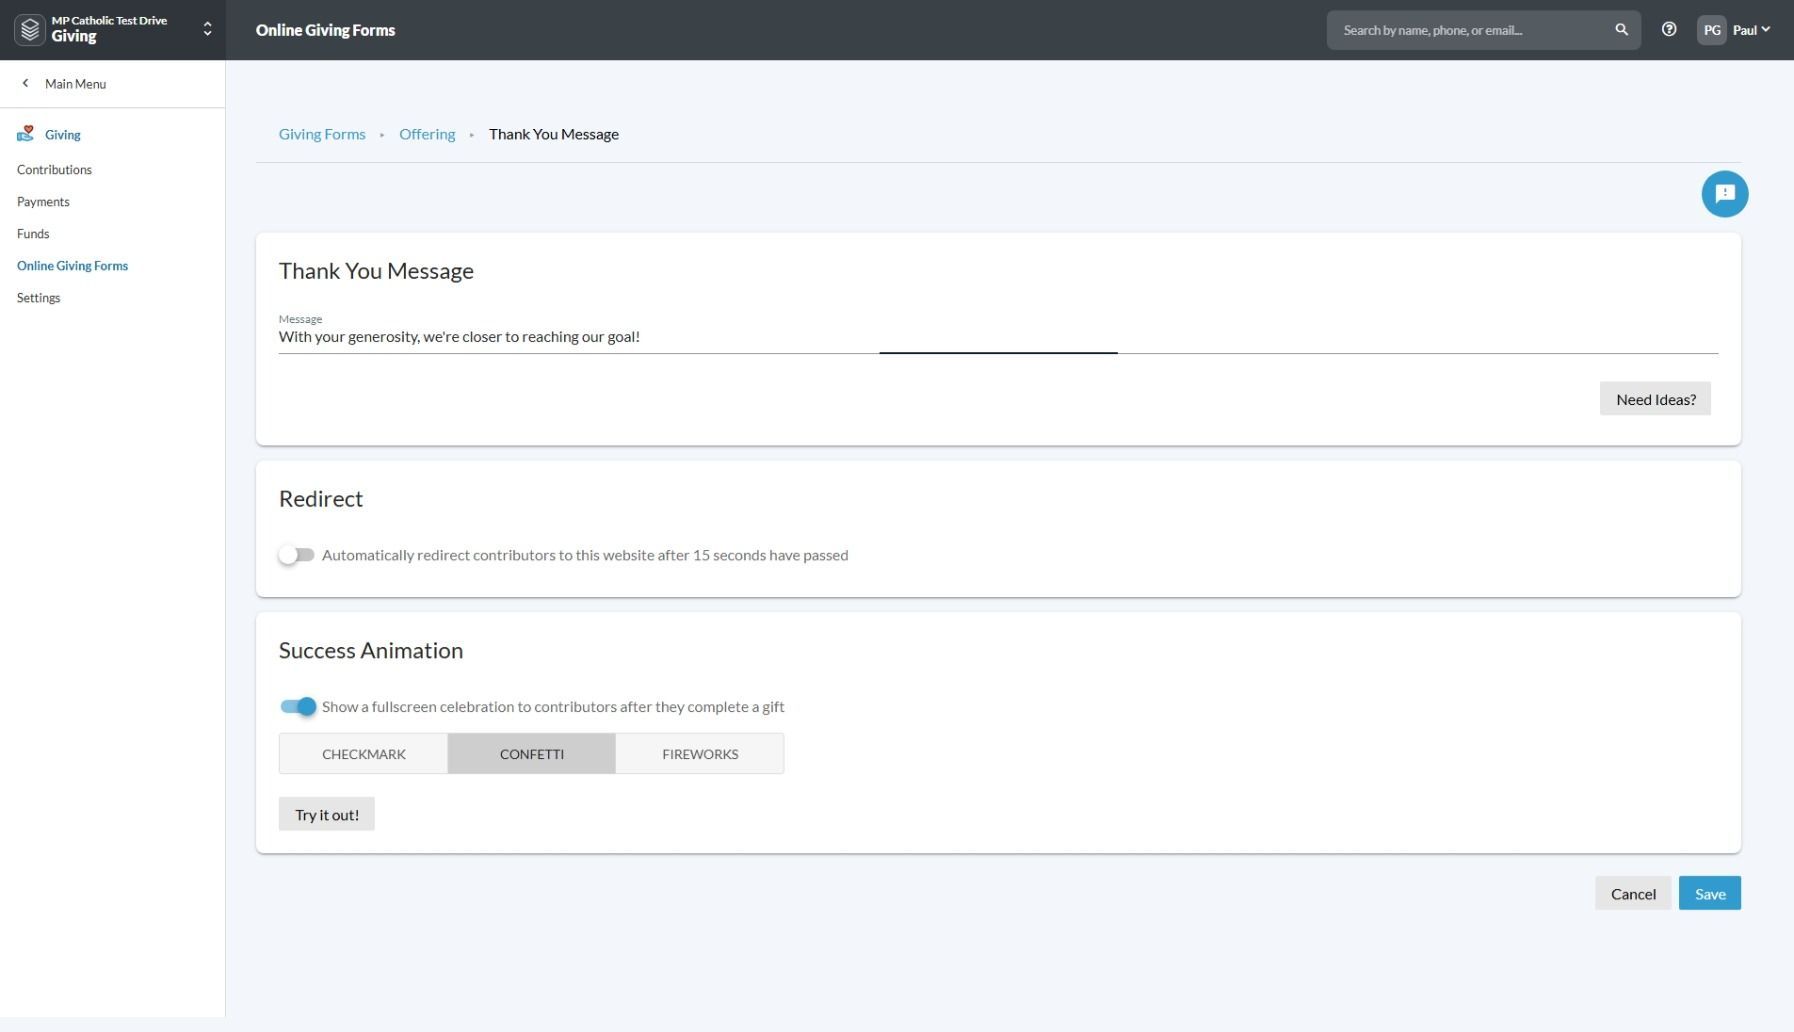The width and height of the screenshot is (1794, 1032).
Task: Open Contributions in the sidebar
Action: (x=54, y=170)
